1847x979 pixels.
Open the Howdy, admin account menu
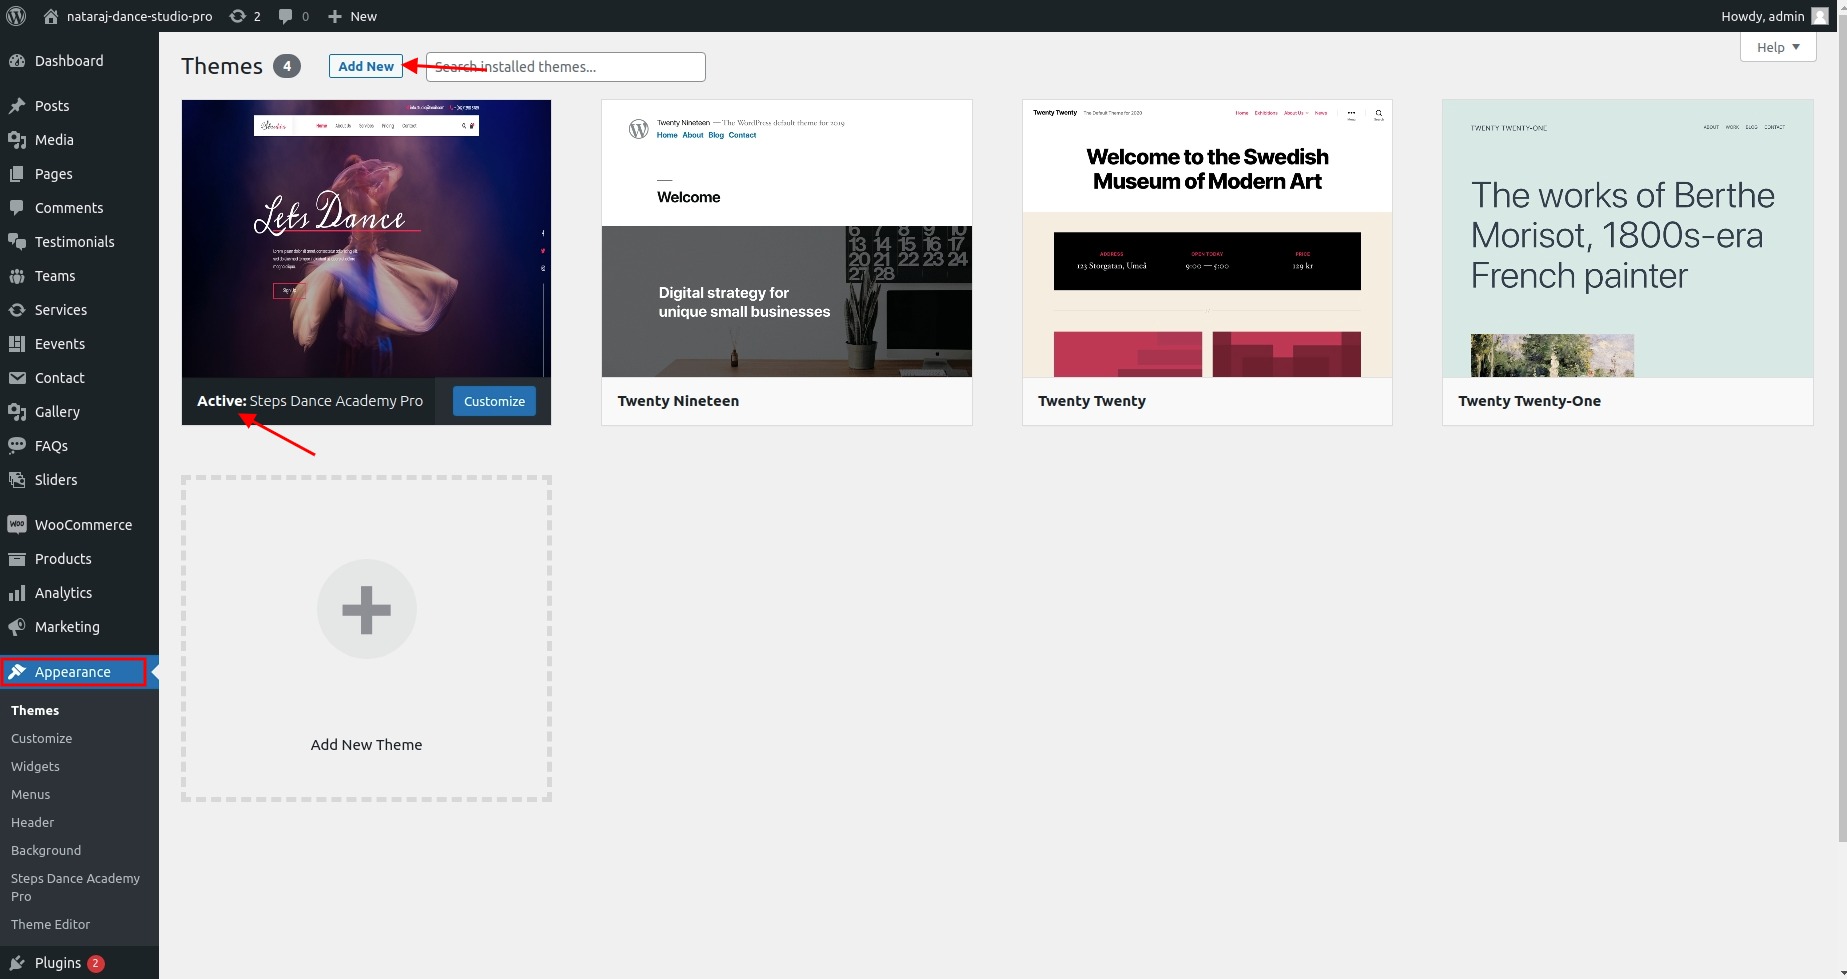click(1775, 16)
